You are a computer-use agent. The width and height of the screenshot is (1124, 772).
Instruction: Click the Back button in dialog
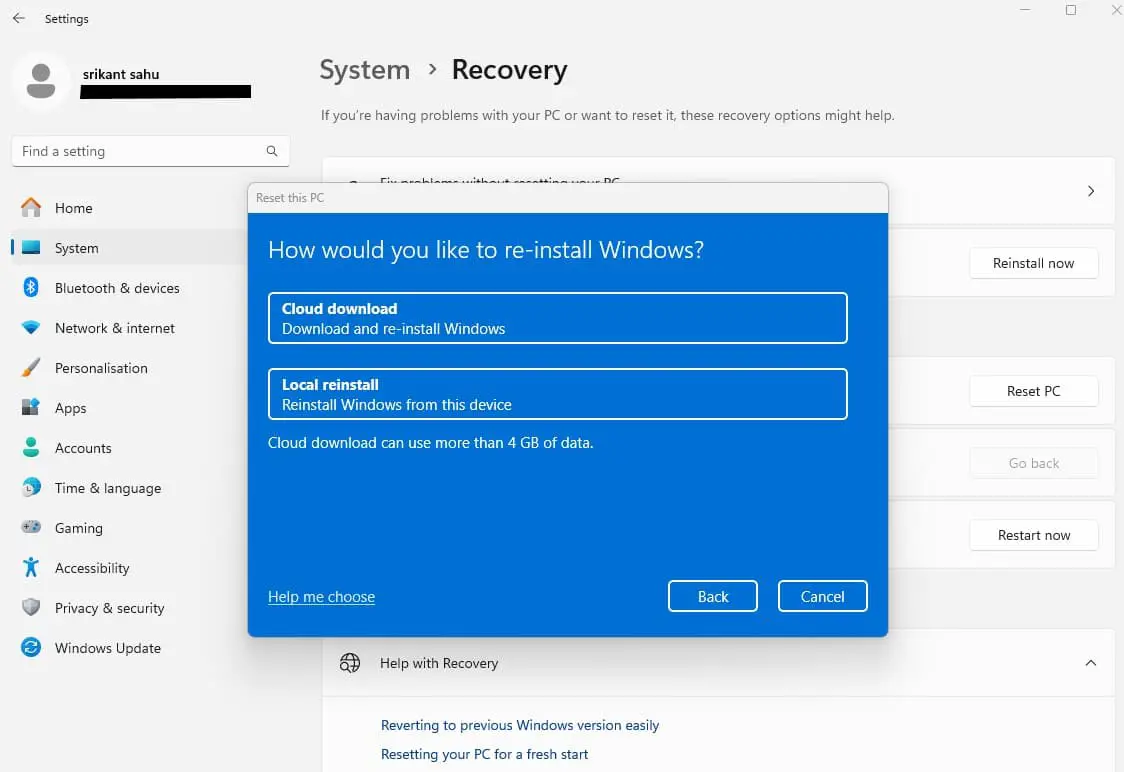[713, 596]
